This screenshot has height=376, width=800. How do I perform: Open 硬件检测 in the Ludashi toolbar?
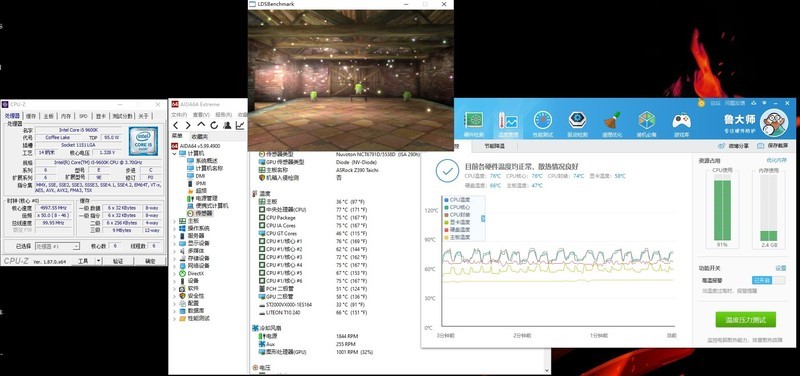(473, 124)
